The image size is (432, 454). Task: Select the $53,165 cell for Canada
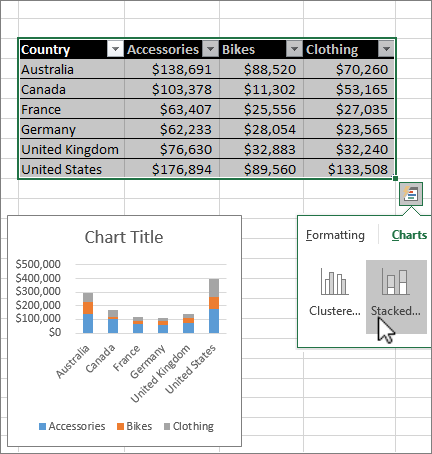(349, 89)
